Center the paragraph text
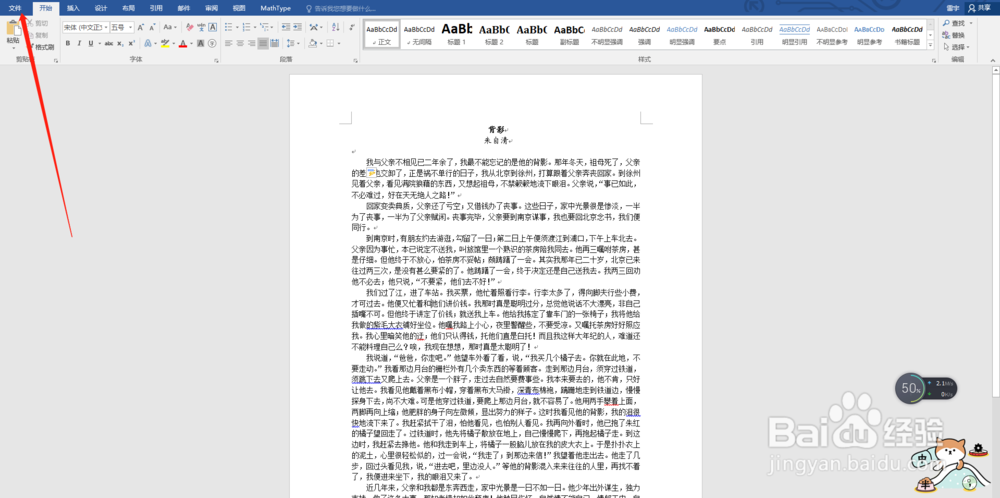 [240, 43]
